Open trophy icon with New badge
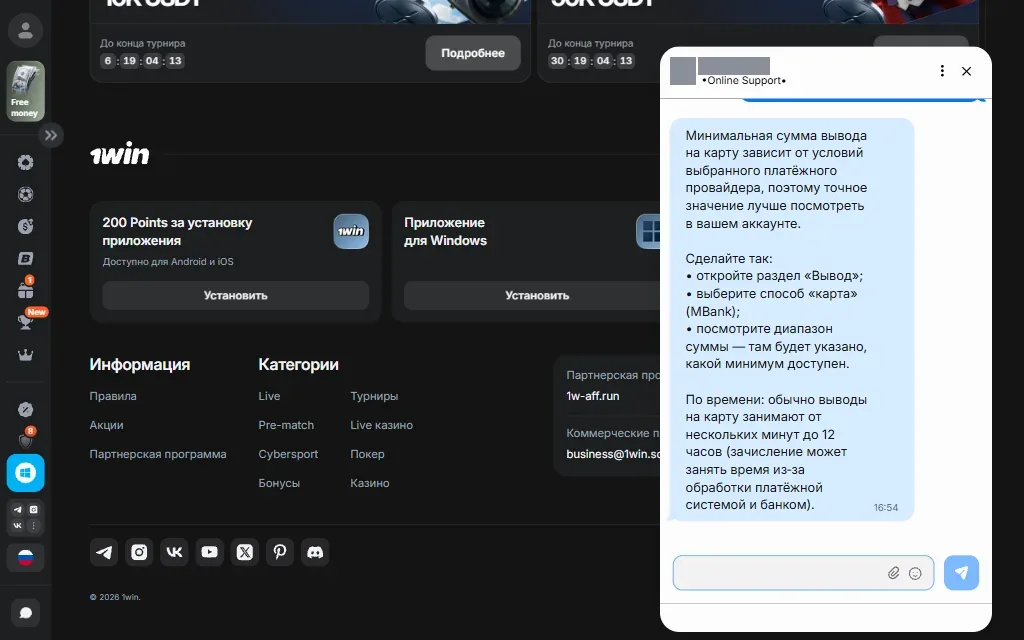The height and width of the screenshot is (640, 1024). click(x=25, y=321)
